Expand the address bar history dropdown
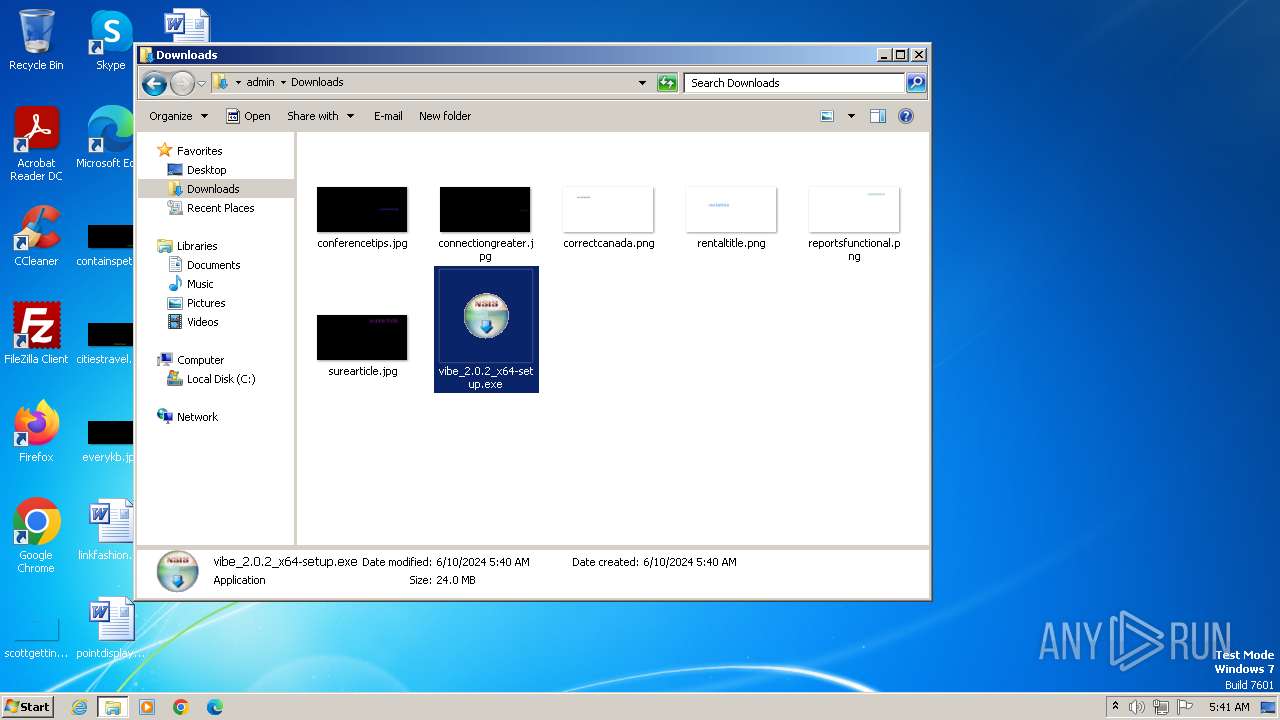The width and height of the screenshot is (1280, 720). pos(642,83)
